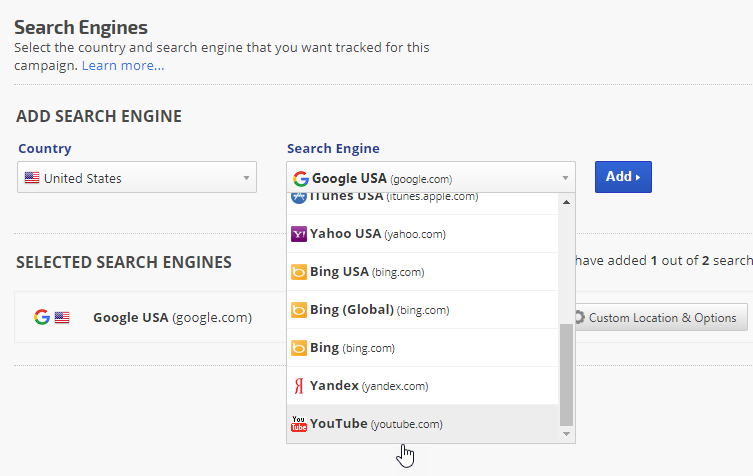
Task: Click gear icon on Custom Location button
Action: (579, 317)
